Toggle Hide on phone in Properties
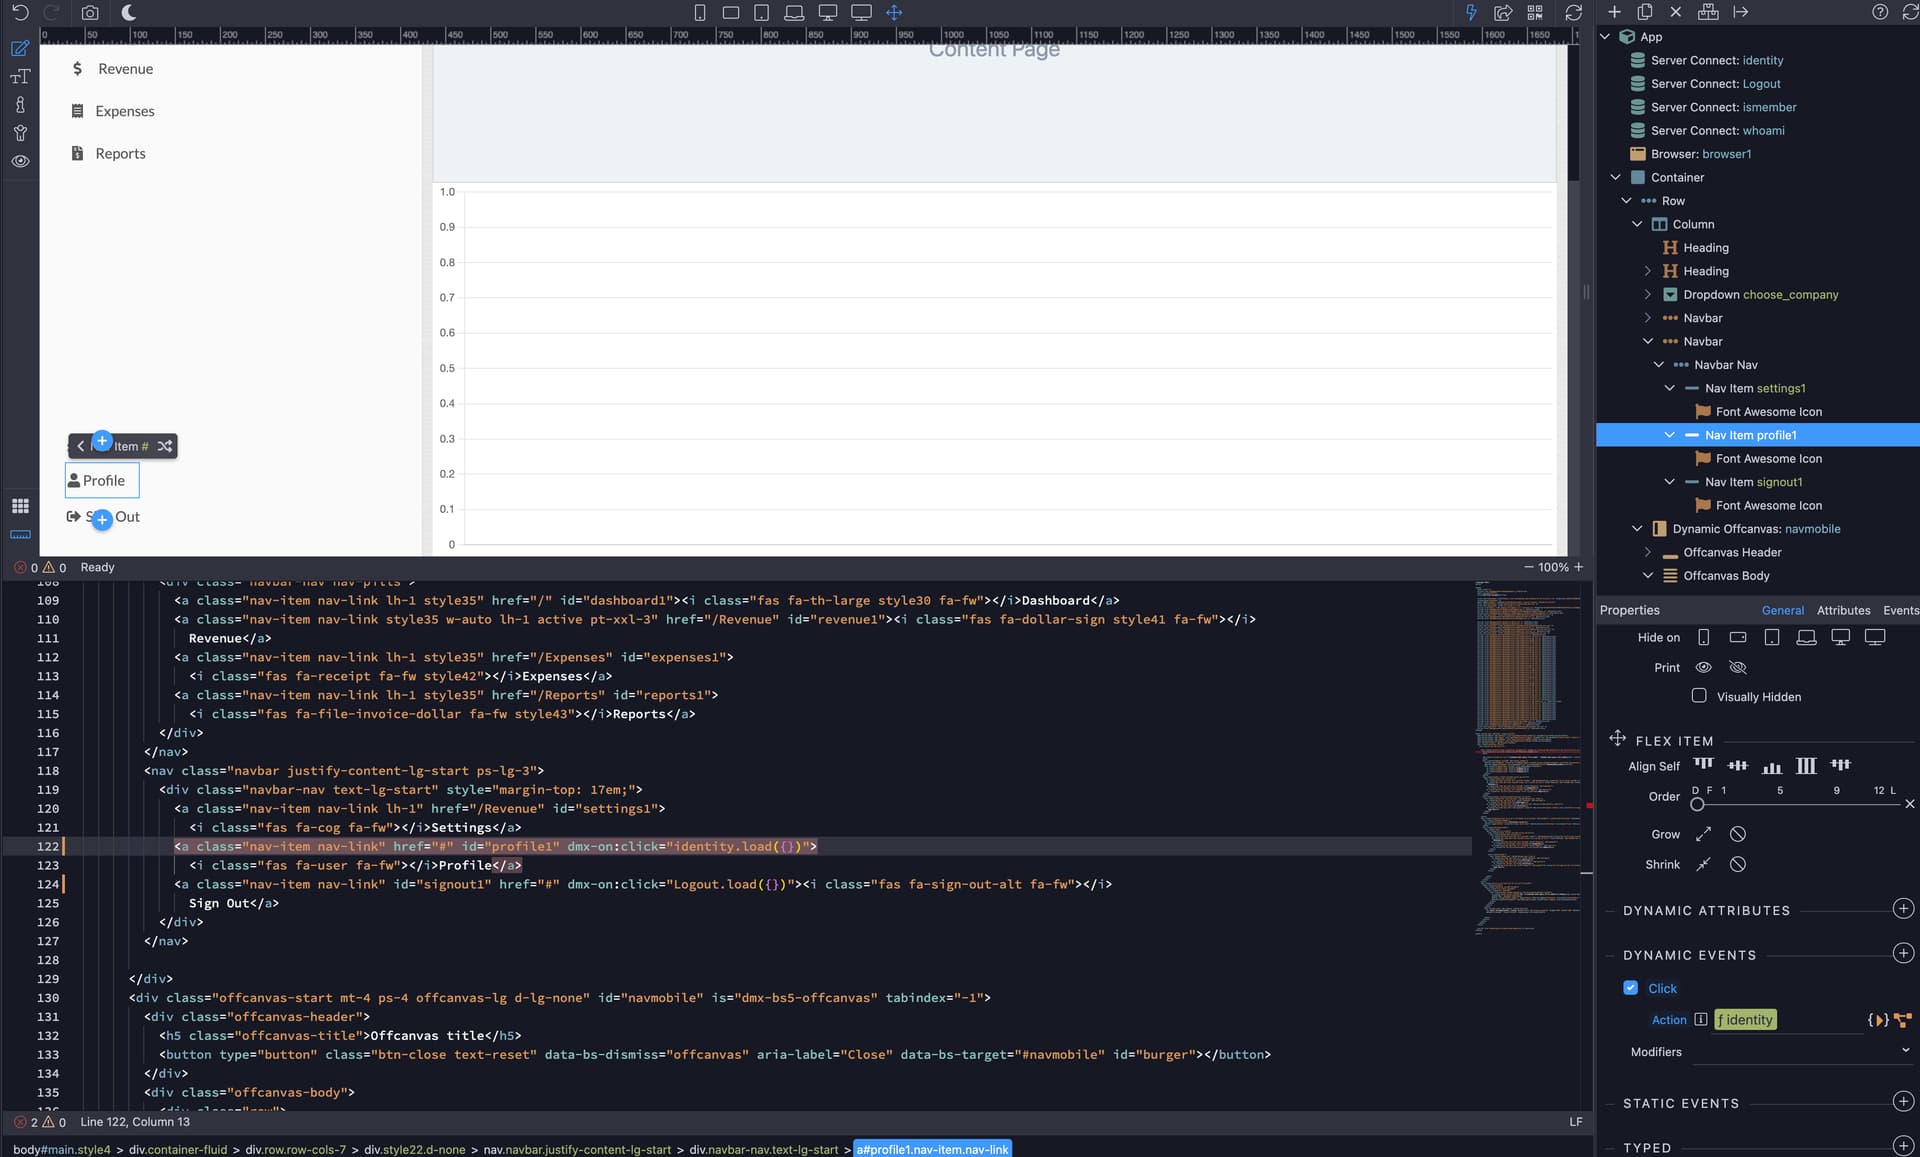The image size is (1920, 1157). [x=1704, y=638]
